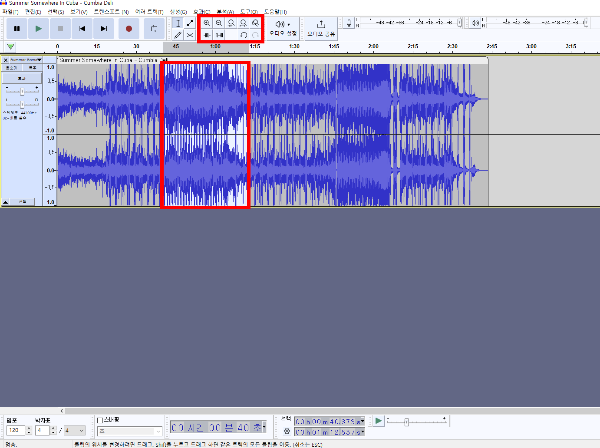This screenshot has height=448, width=600.
Task: Open the Tracks menu
Action: (x=149, y=12)
